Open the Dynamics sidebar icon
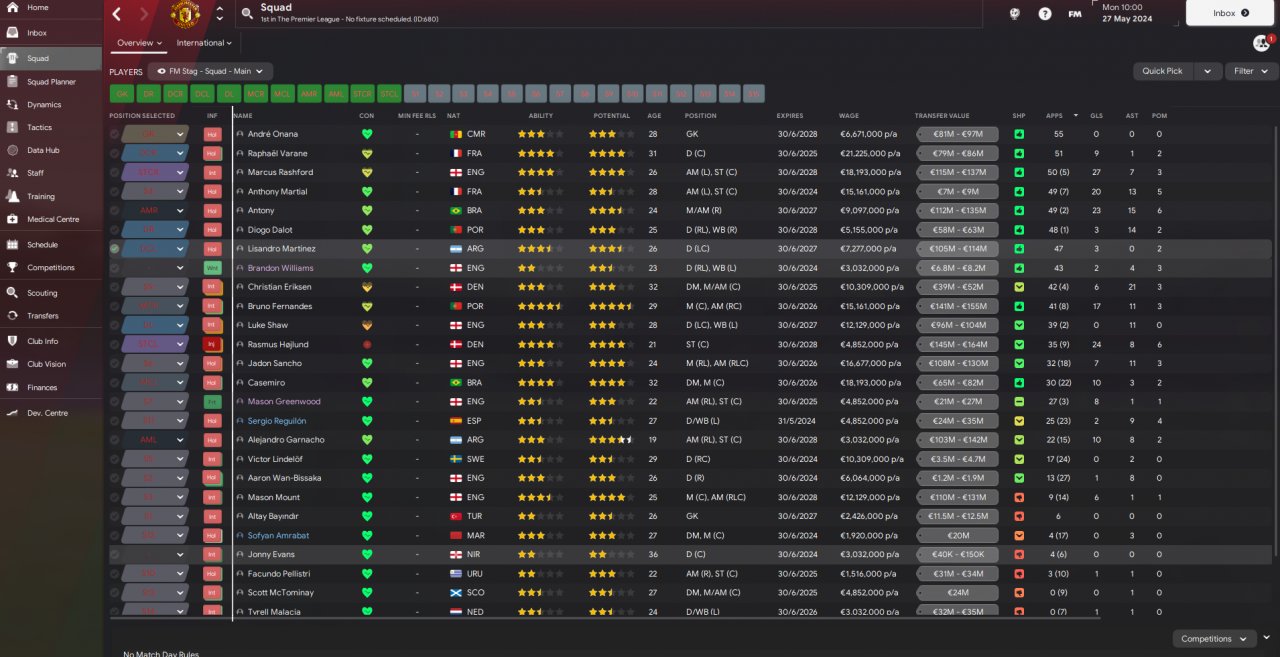Image resolution: width=1280 pixels, height=657 pixels. [x=12, y=104]
